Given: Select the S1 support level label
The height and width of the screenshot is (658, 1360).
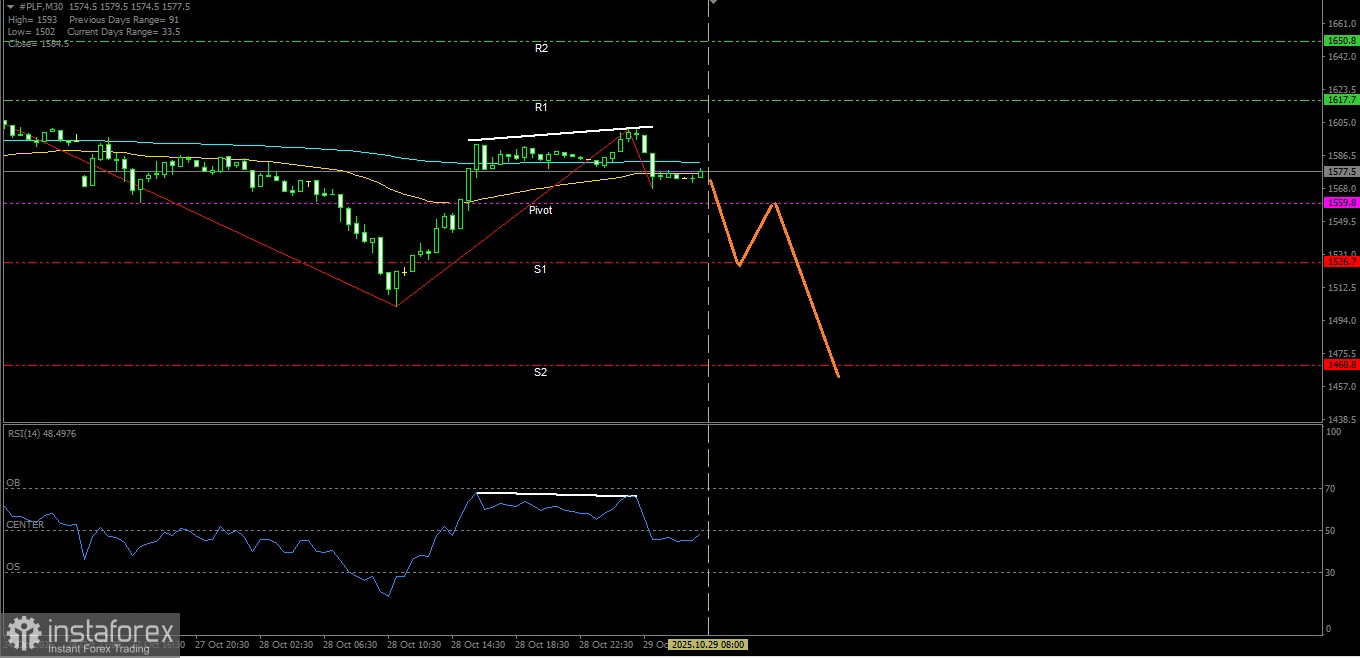Looking at the screenshot, I should pyautogui.click(x=540, y=269).
